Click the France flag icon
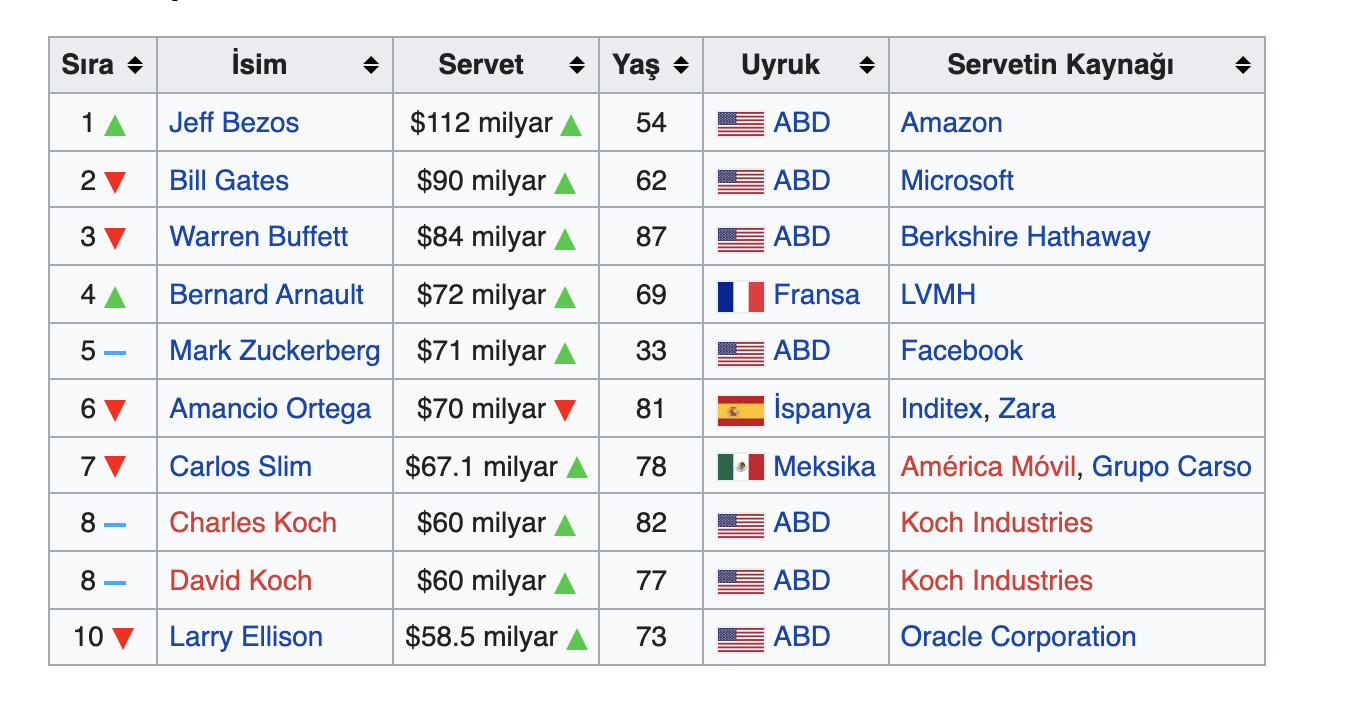Viewport: 1364px width, 706px height. click(741, 296)
